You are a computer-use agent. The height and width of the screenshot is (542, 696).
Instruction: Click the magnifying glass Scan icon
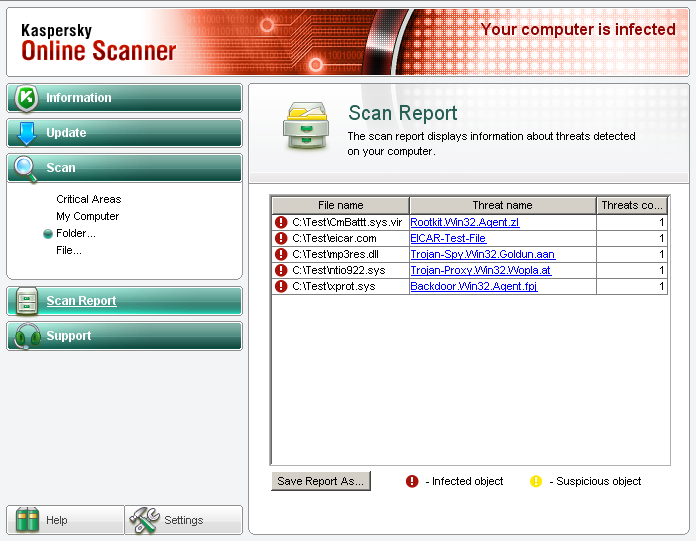[x=26, y=168]
